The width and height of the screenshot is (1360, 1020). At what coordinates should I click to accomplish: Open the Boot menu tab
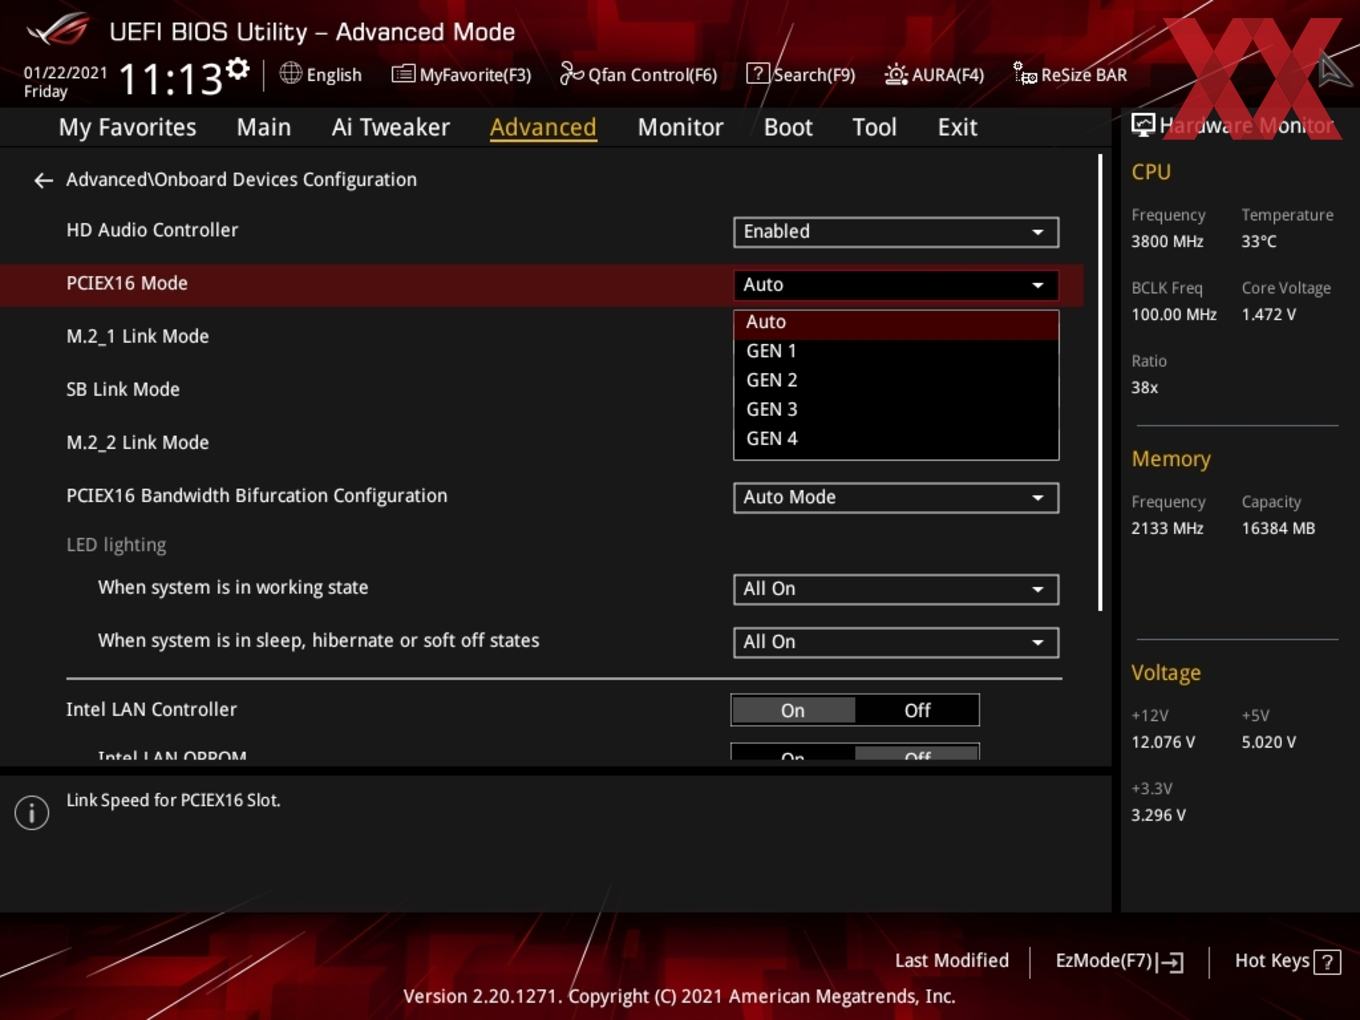click(787, 127)
